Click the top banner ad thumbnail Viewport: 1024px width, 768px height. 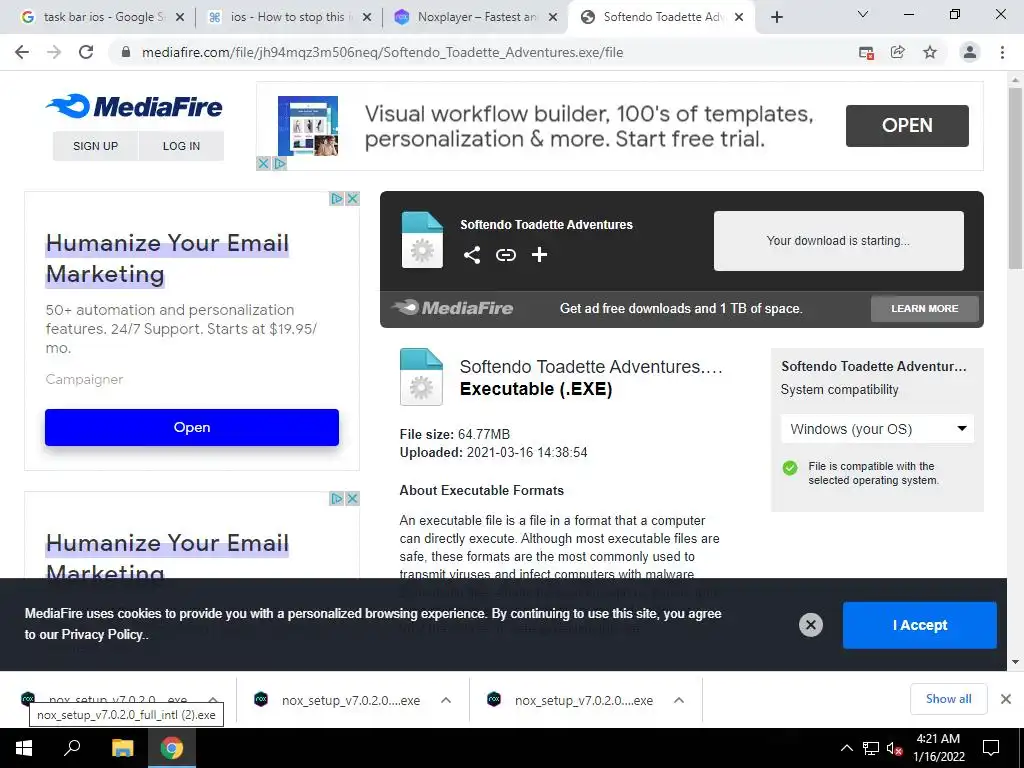tap(308, 125)
